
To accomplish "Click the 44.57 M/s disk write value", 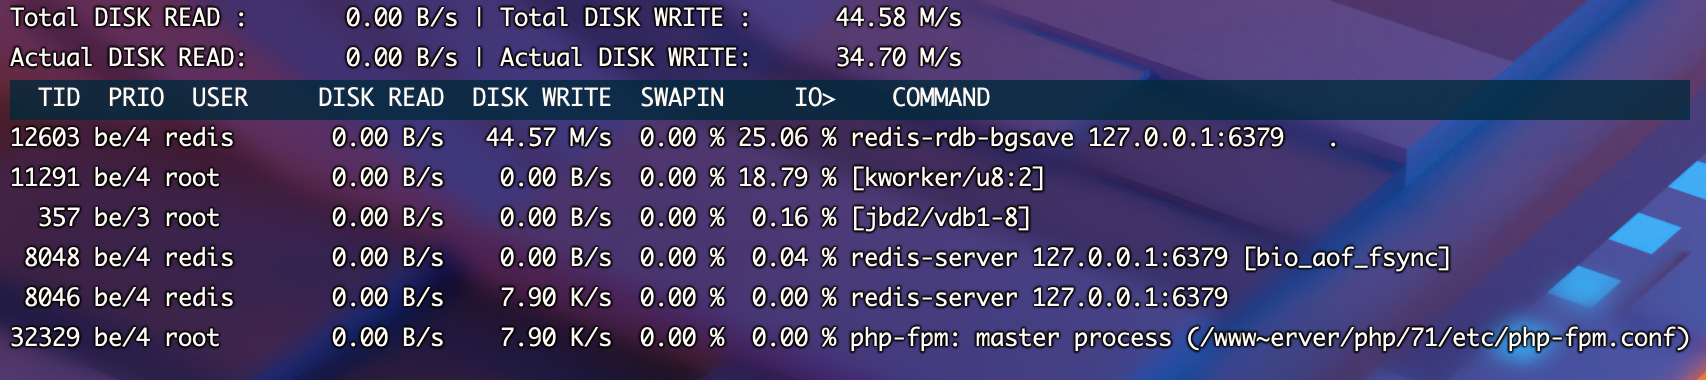I will (x=549, y=138).
